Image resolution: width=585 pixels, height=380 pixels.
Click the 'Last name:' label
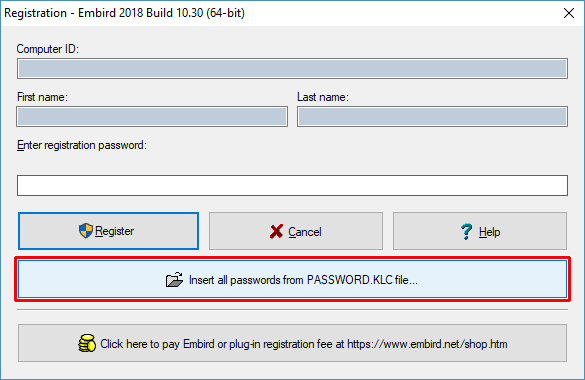coord(323,97)
